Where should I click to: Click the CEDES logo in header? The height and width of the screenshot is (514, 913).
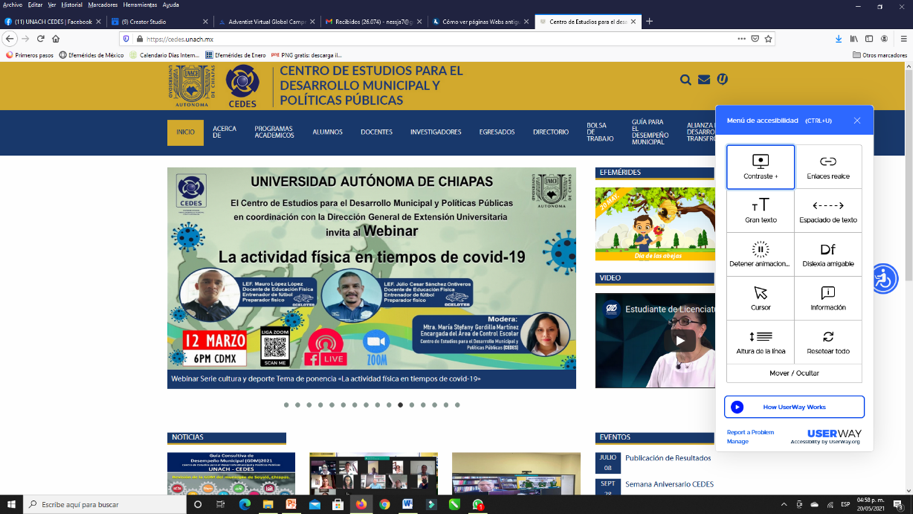click(242, 86)
